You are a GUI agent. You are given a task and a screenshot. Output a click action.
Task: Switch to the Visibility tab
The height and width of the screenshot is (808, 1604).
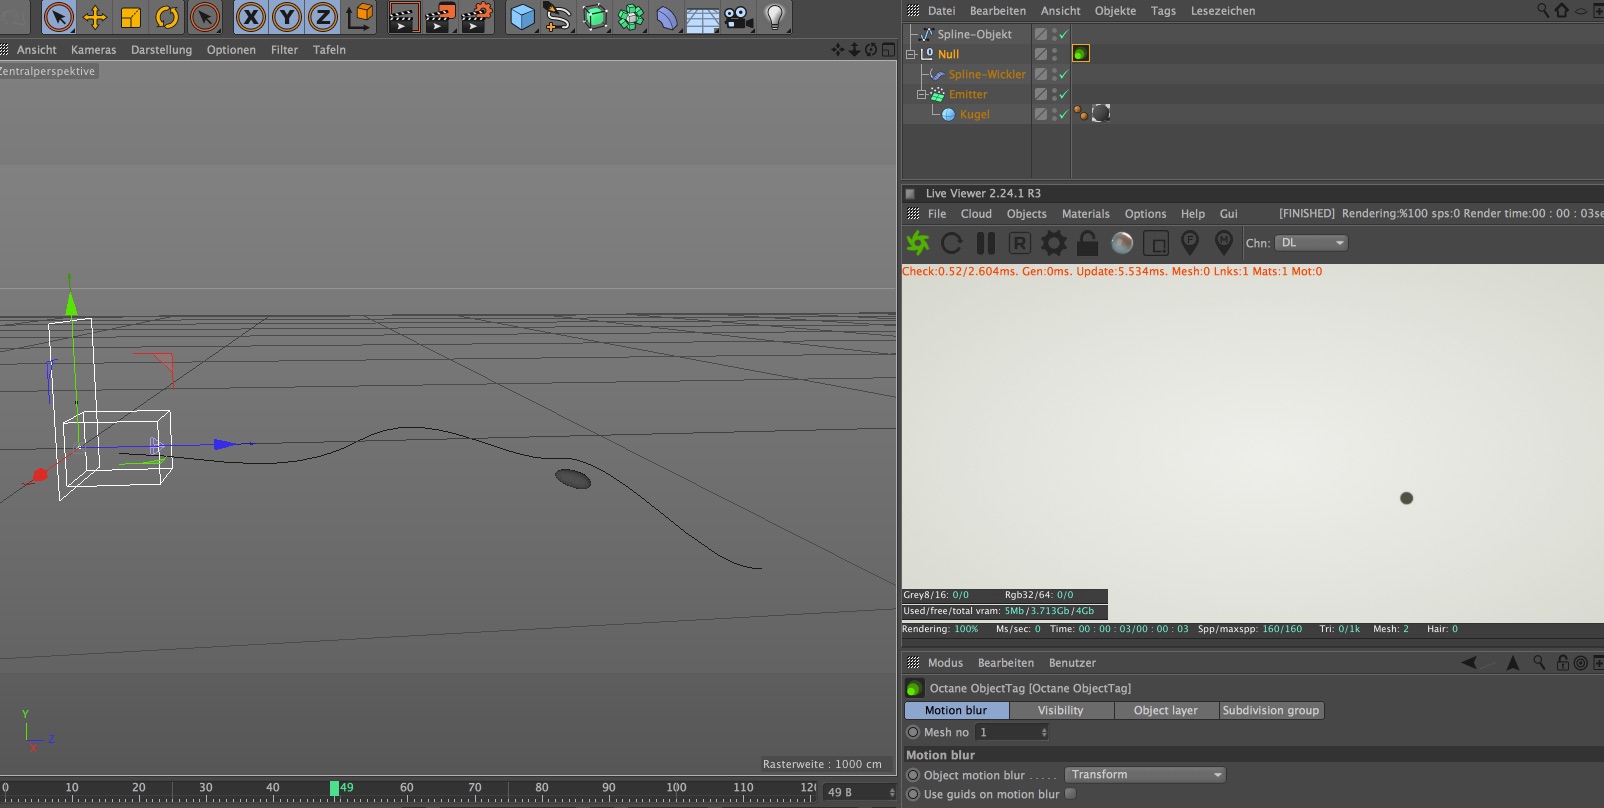click(x=1060, y=710)
